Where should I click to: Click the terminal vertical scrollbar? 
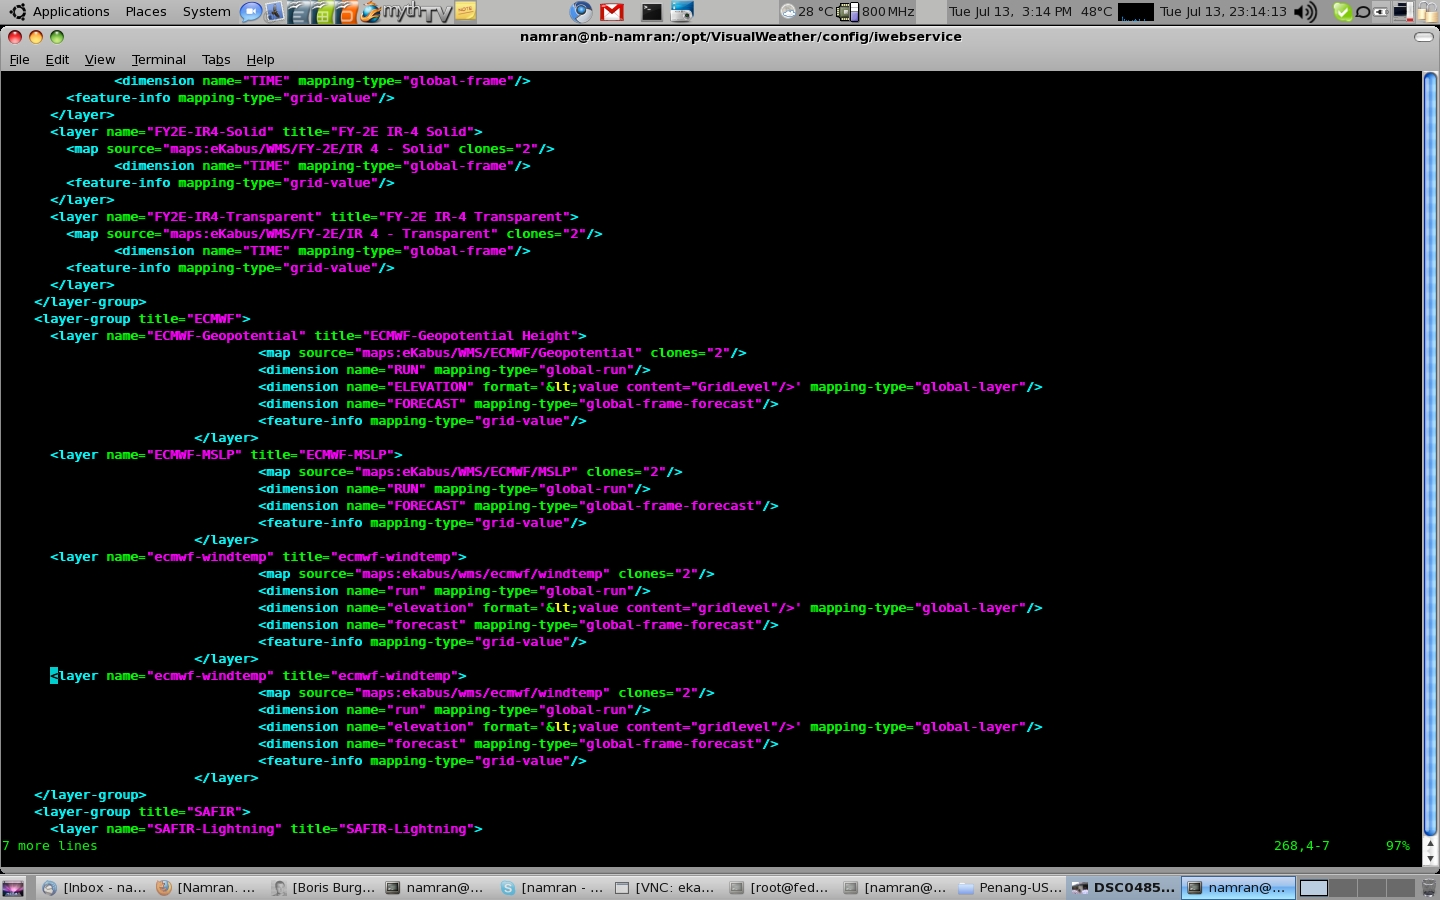point(1430,450)
